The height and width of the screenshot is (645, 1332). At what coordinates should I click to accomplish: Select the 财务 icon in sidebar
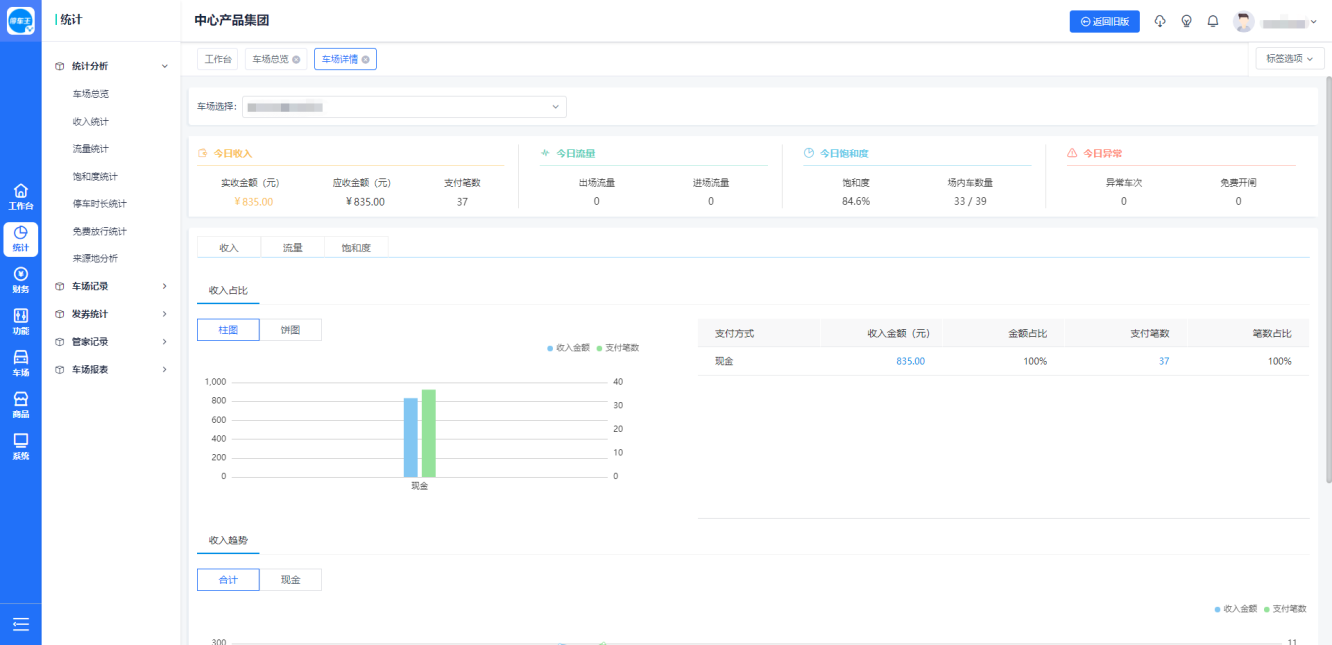click(x=20, y=280)
